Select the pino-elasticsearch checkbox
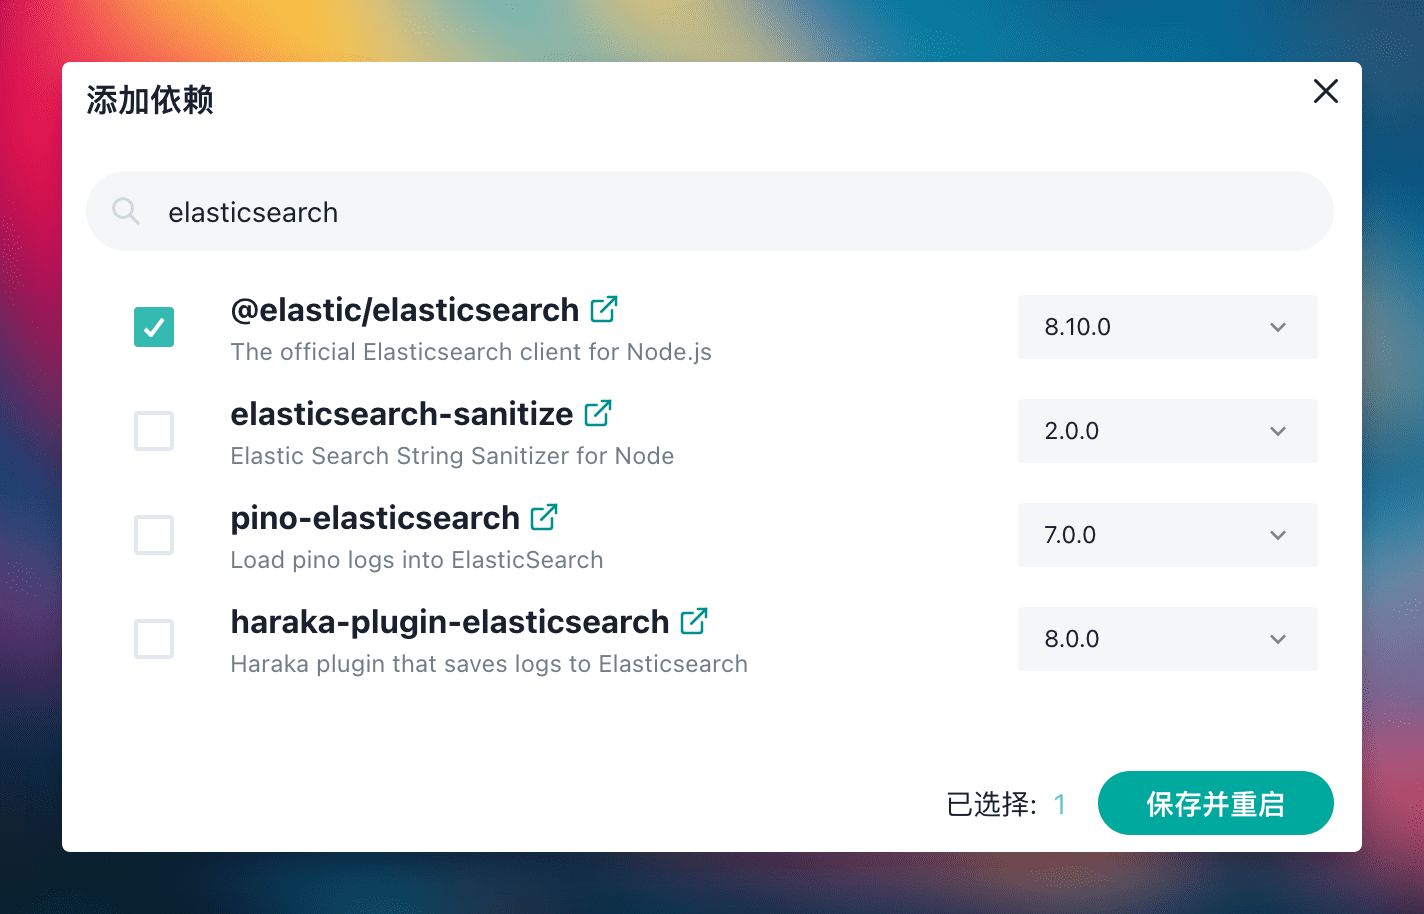1424x914 pixels. coord(154,535)
